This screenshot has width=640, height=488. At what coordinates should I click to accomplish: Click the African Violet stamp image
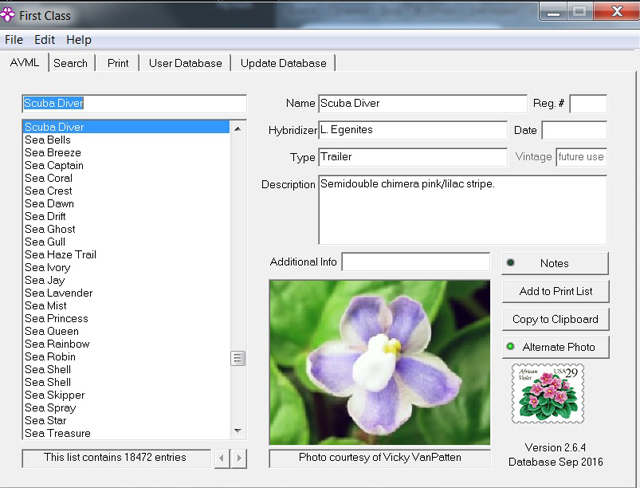coord(548,394)
